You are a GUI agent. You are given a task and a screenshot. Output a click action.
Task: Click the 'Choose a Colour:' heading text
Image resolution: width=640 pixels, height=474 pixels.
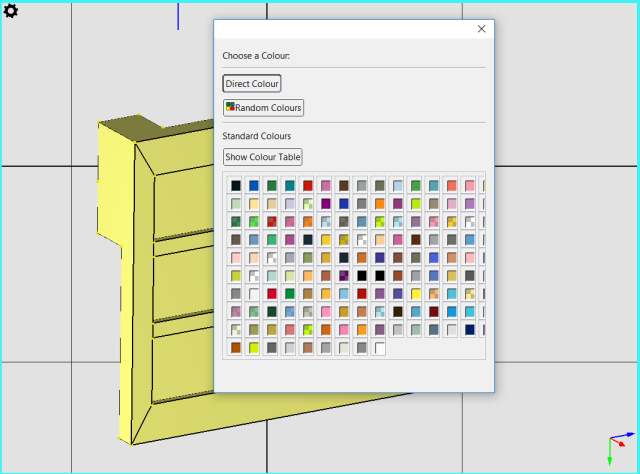coord(256,56)
